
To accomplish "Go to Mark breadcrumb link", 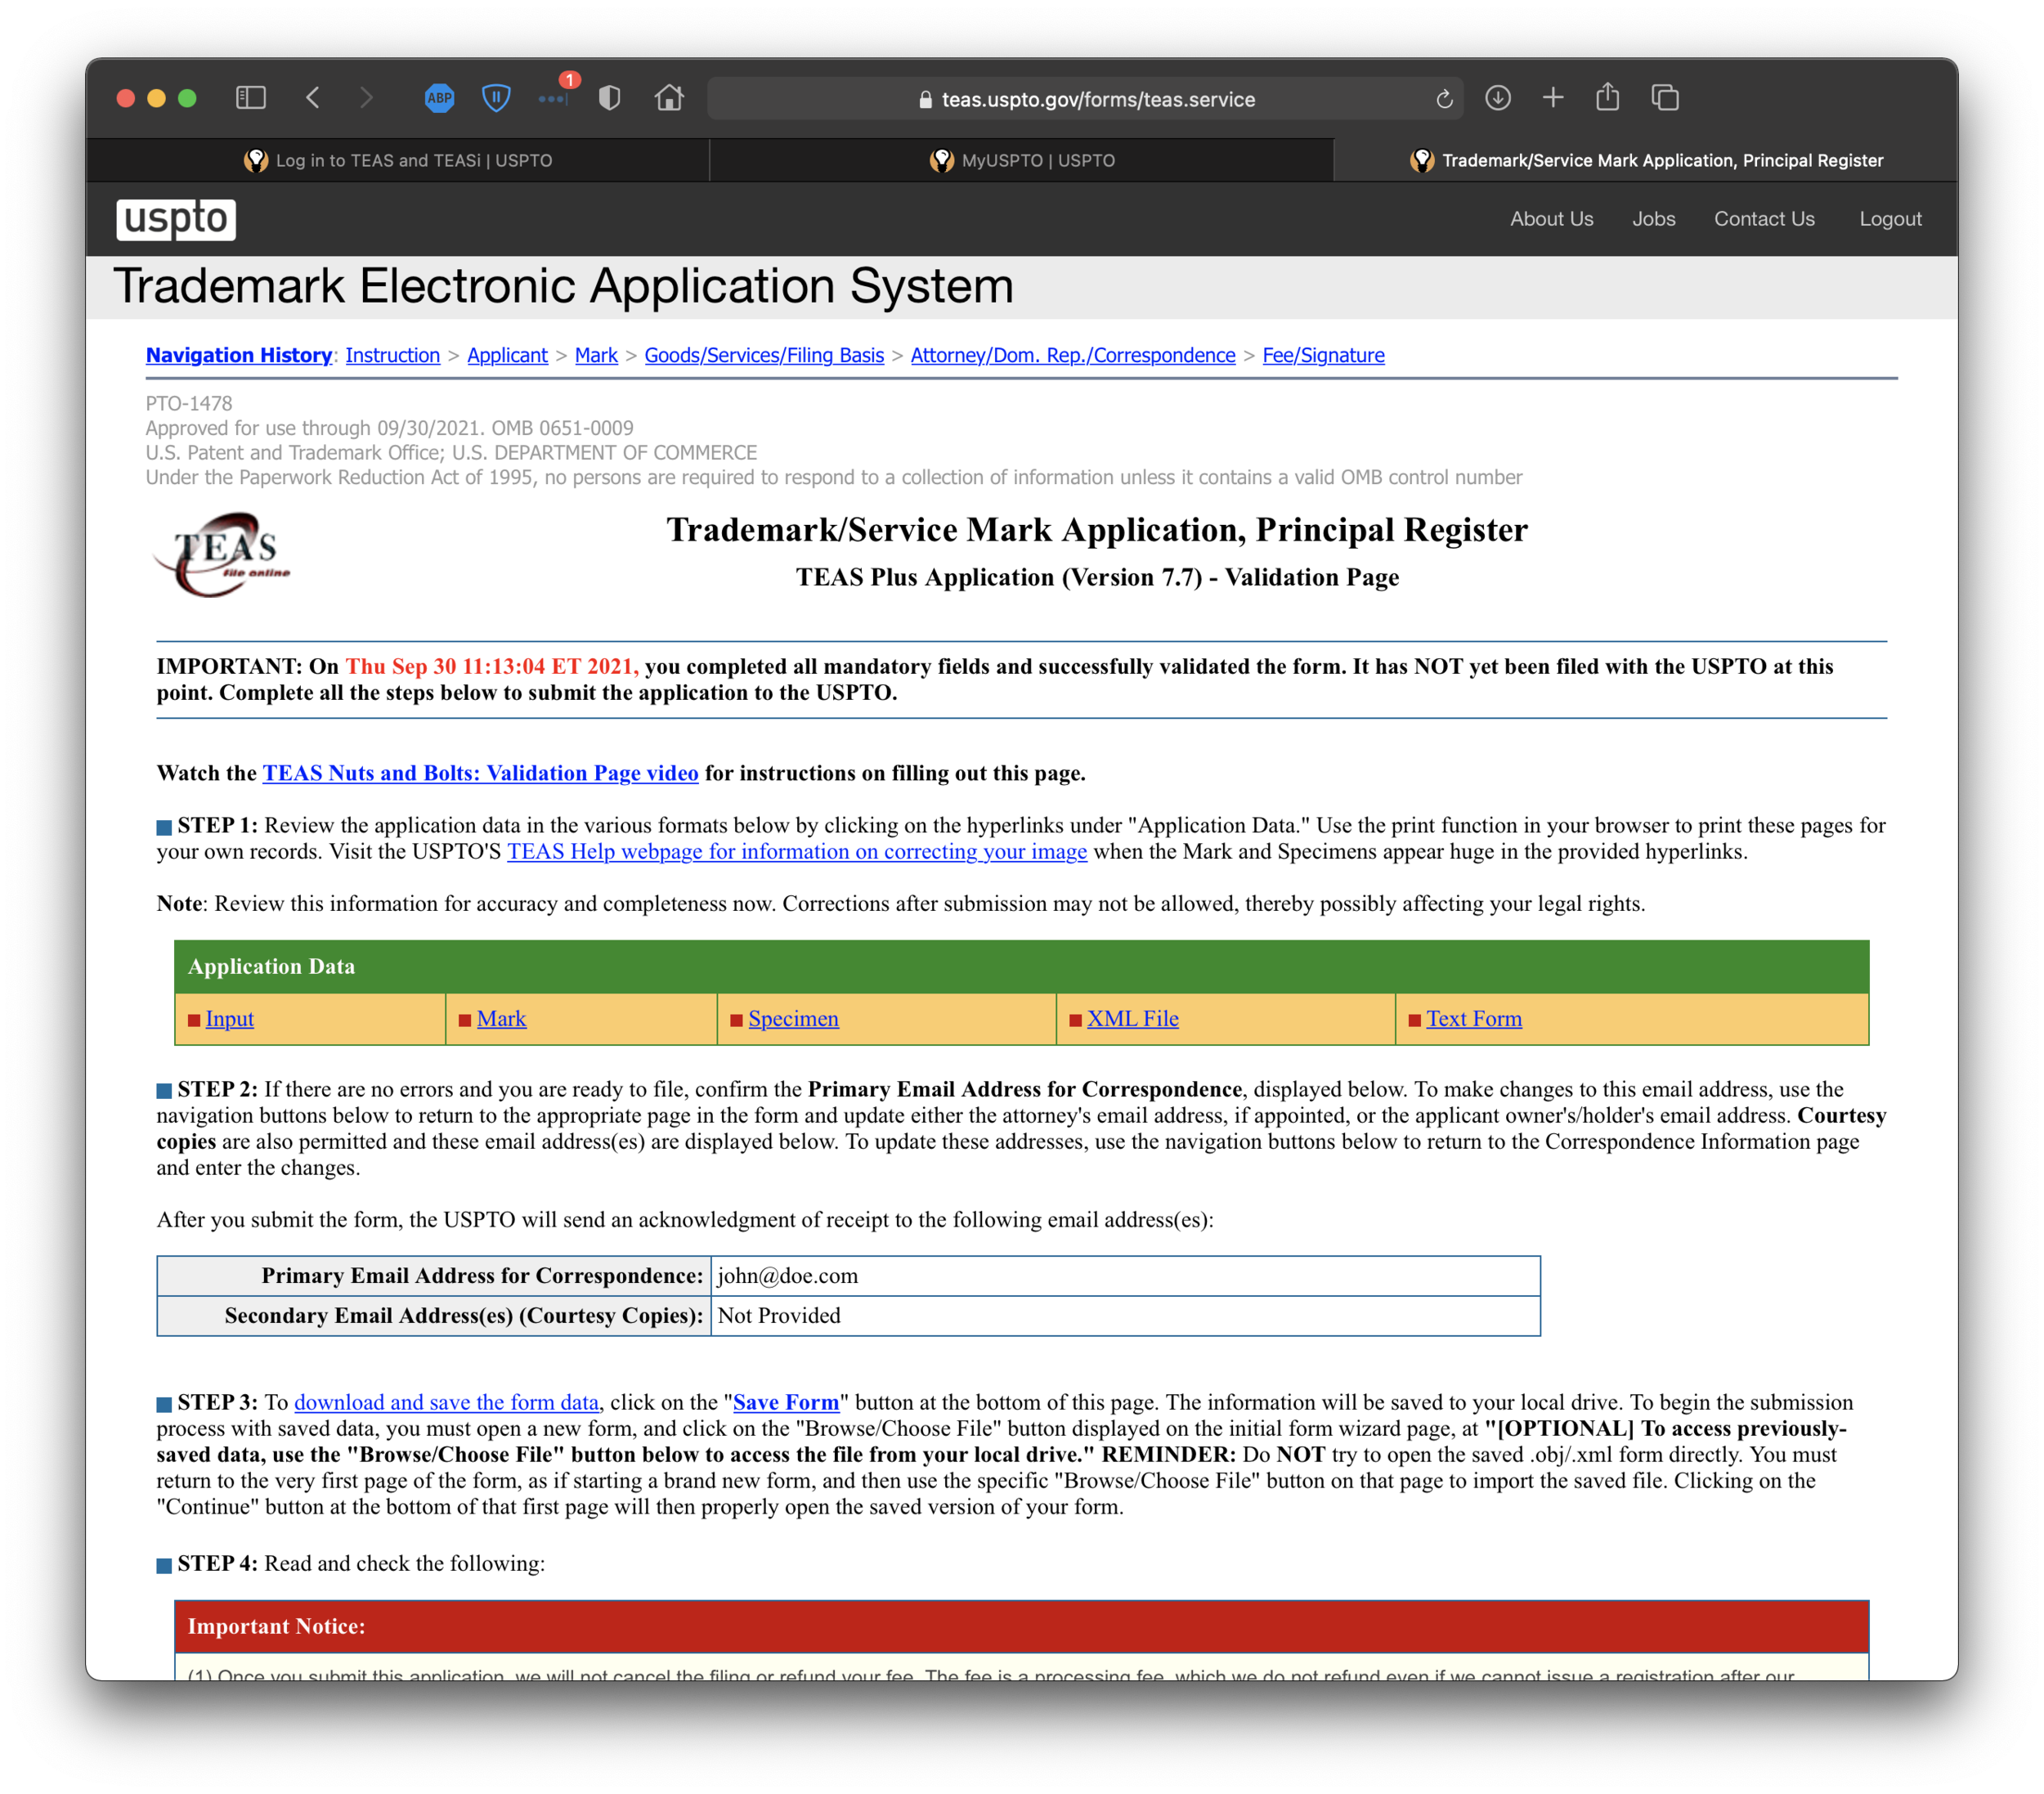I will [x=596, y=355].
